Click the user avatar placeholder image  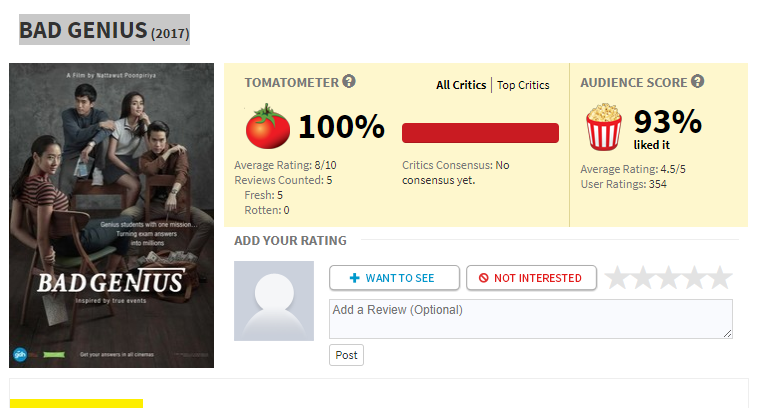(274, 301)
